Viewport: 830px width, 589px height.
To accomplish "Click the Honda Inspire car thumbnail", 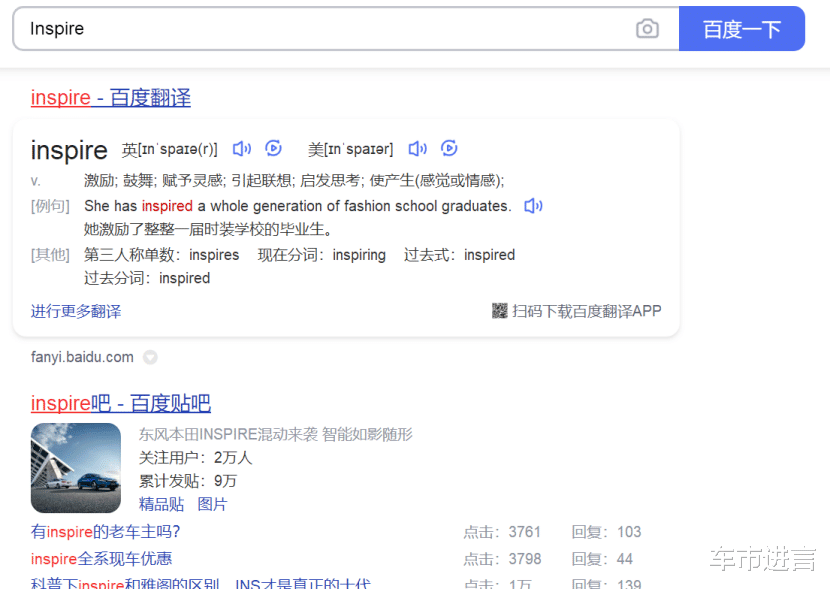I will (x=76, y=468).
